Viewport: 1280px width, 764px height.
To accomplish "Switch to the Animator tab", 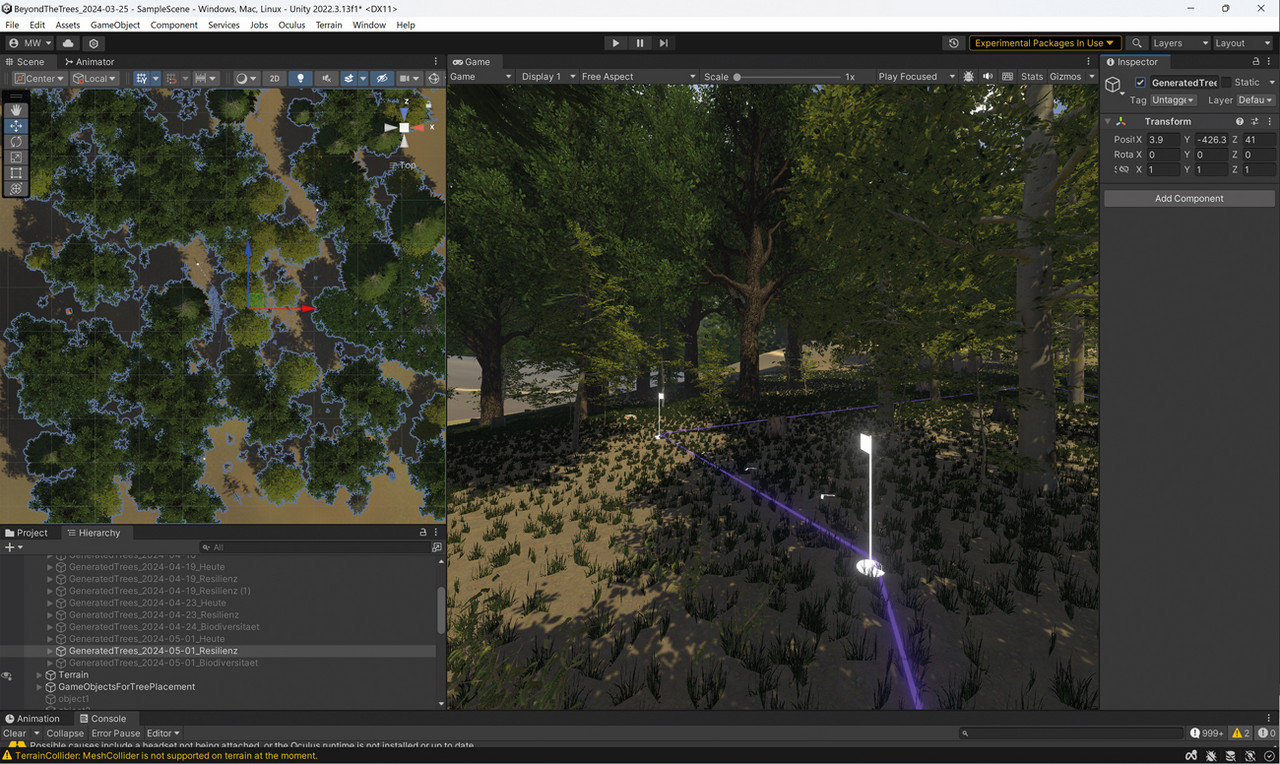I will click(88, 62).
